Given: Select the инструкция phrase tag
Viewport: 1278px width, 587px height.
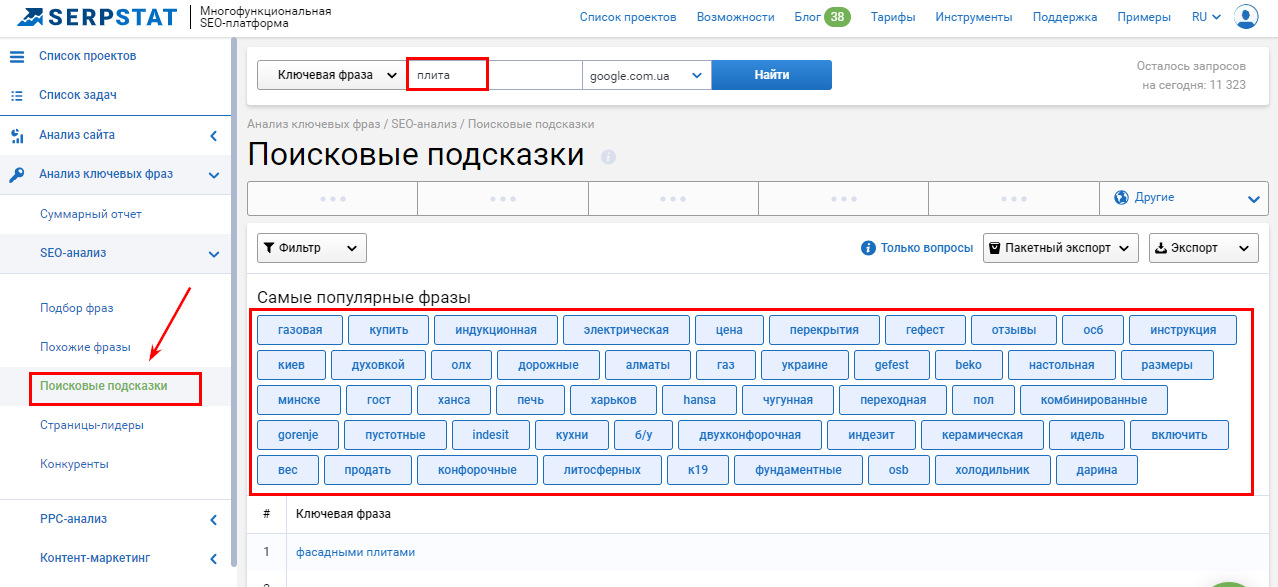Looking at the screenshot, I should [x=1183, y=330].
